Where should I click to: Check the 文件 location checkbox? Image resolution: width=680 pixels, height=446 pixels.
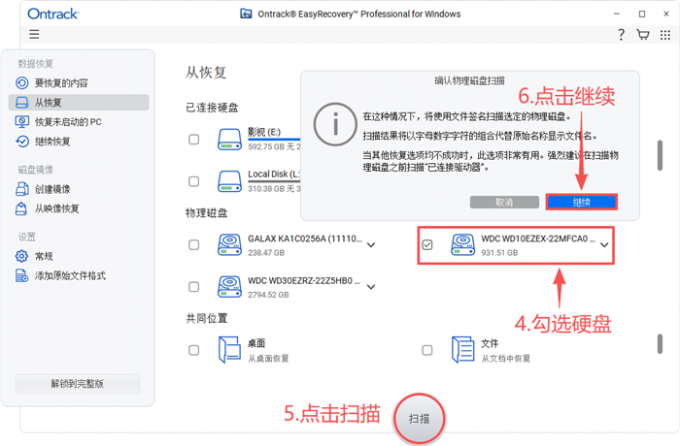(x=427, y=350)
